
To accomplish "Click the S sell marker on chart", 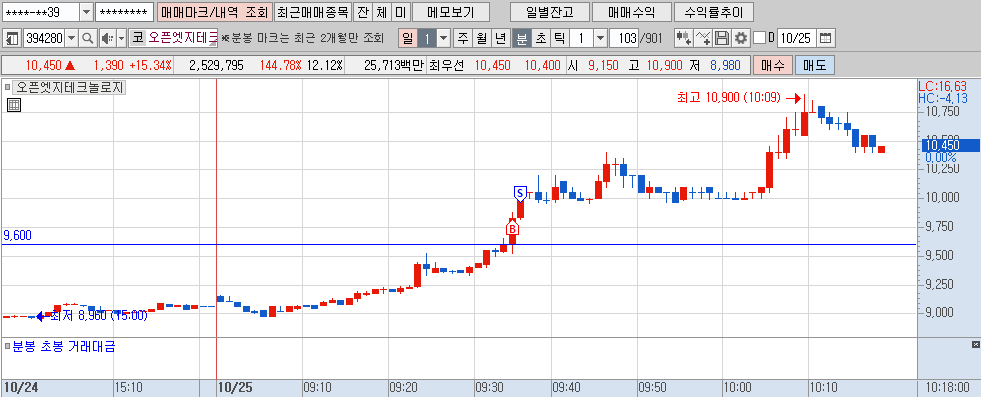I will click(519, 193).
